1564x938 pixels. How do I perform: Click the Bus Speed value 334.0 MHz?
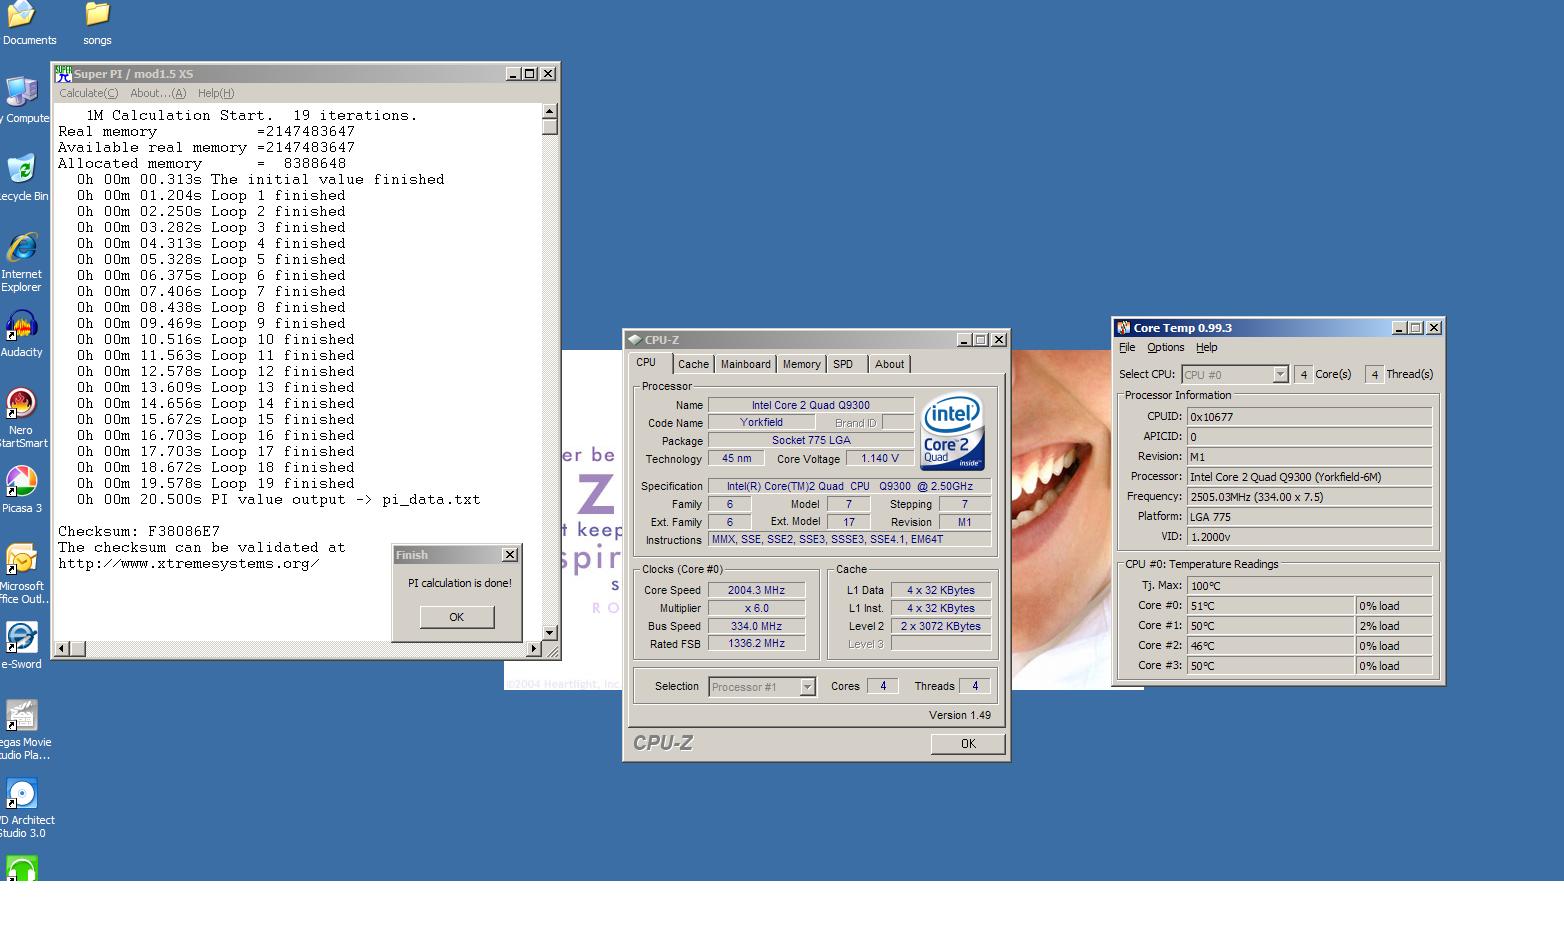point(756,627)
